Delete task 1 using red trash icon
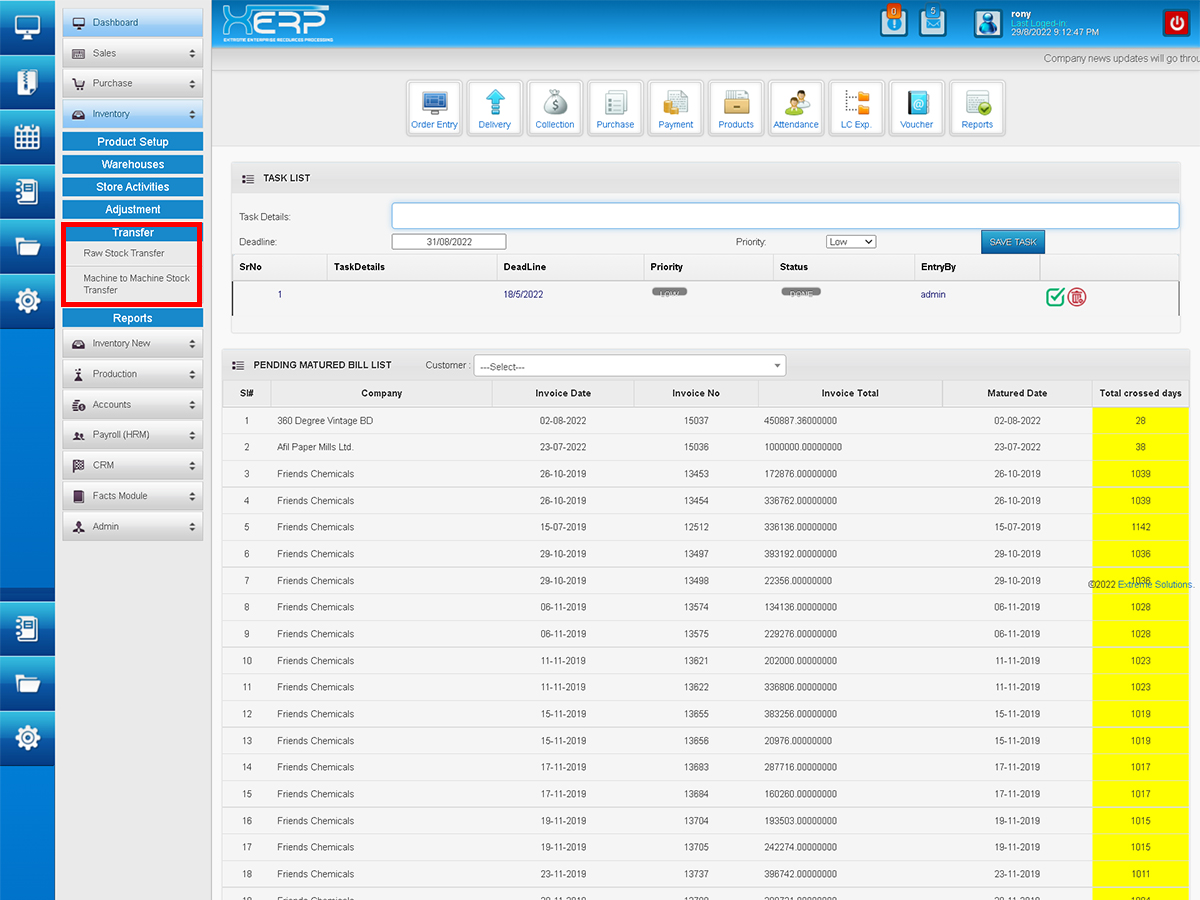The height and width of the screenshot is (900, 1200). pyautogui.click(x=1077, y=296)
